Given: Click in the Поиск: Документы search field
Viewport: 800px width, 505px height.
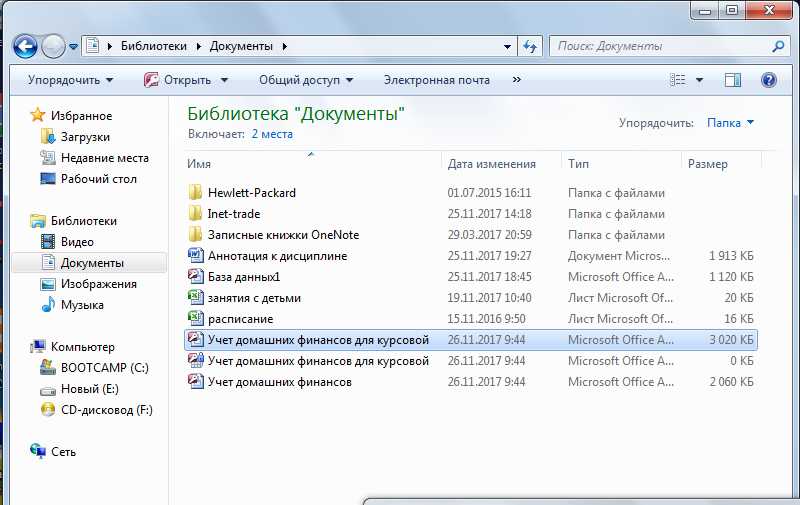Looking at the screenshot, I should click(x=660, y=46).
